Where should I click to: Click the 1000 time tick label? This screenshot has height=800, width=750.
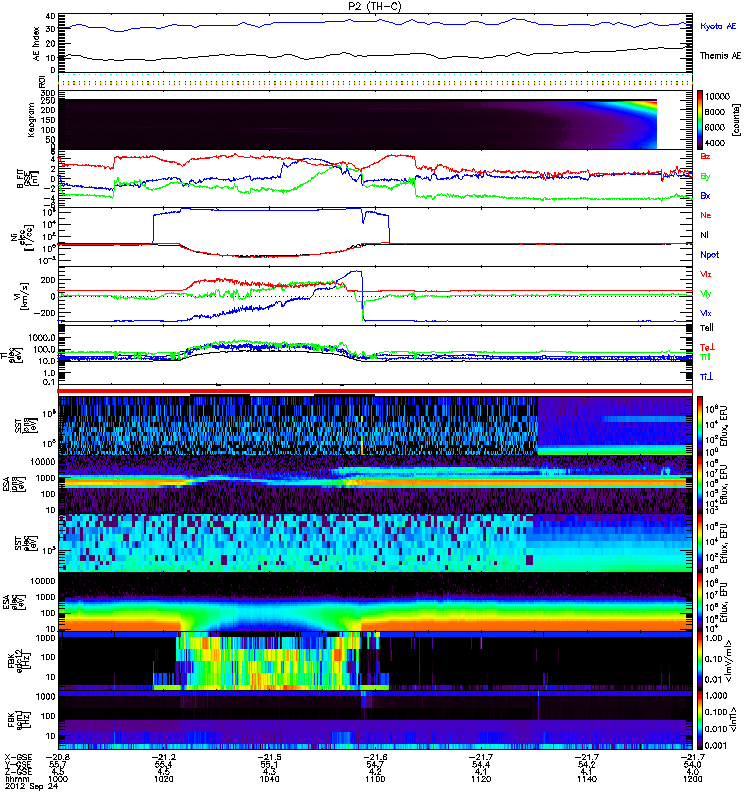(58, 779)
